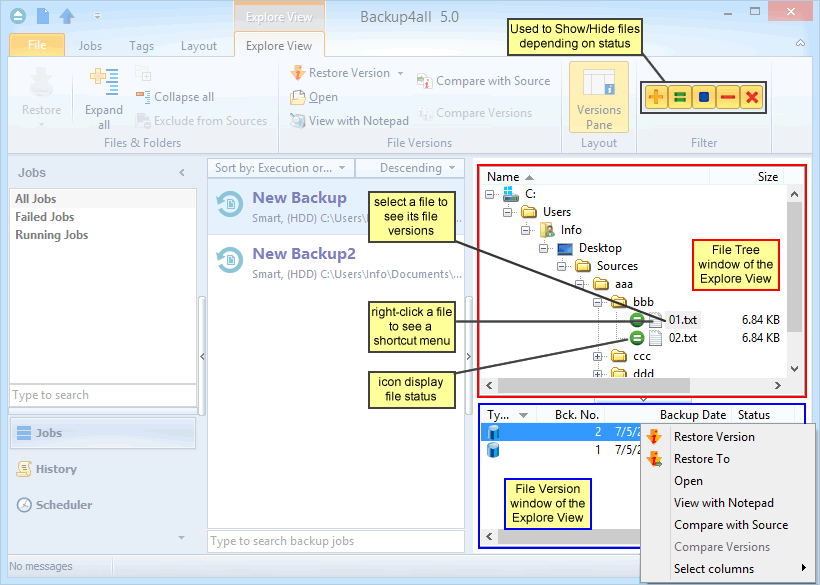
Task: Click the Type to search field in Jobs pane
Action: pos(103,395)
